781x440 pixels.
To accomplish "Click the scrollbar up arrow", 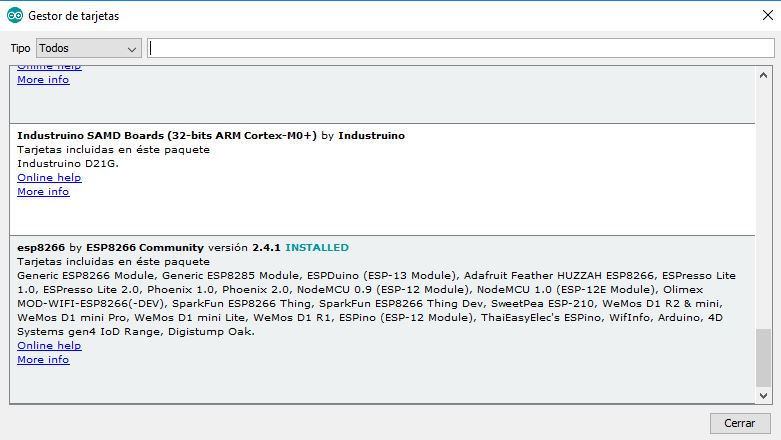I will click(x=763, y=75).
